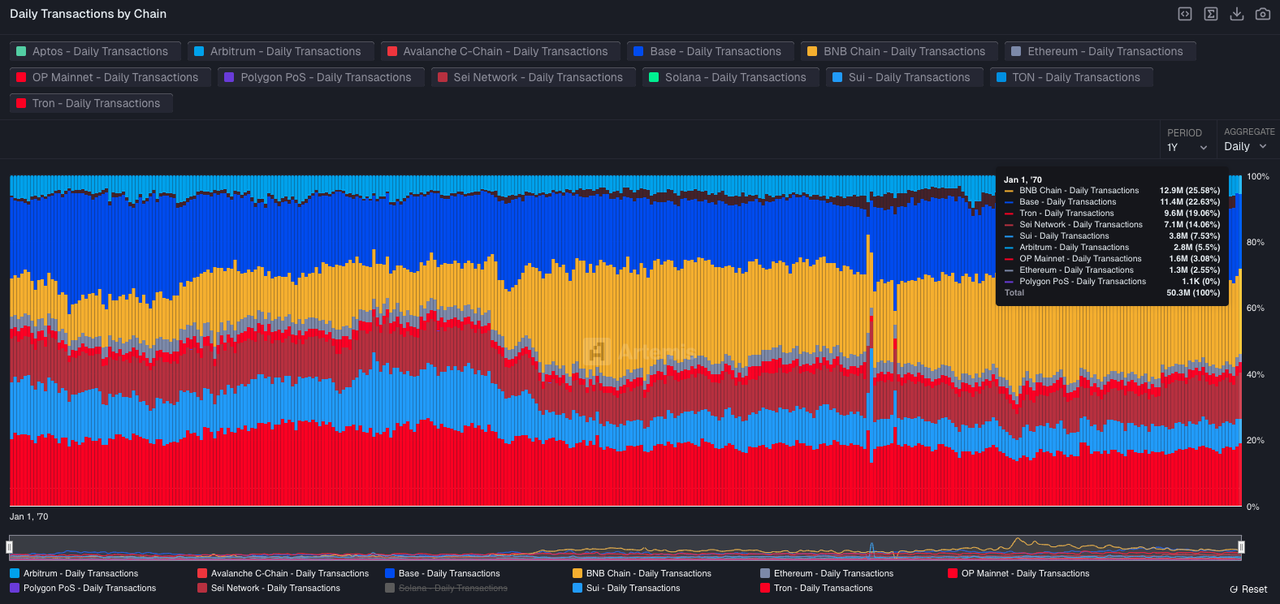Hide Arbitrum series in the bottom legend
This screenshot has height=604, width=1280.
[x=75, y=573]
